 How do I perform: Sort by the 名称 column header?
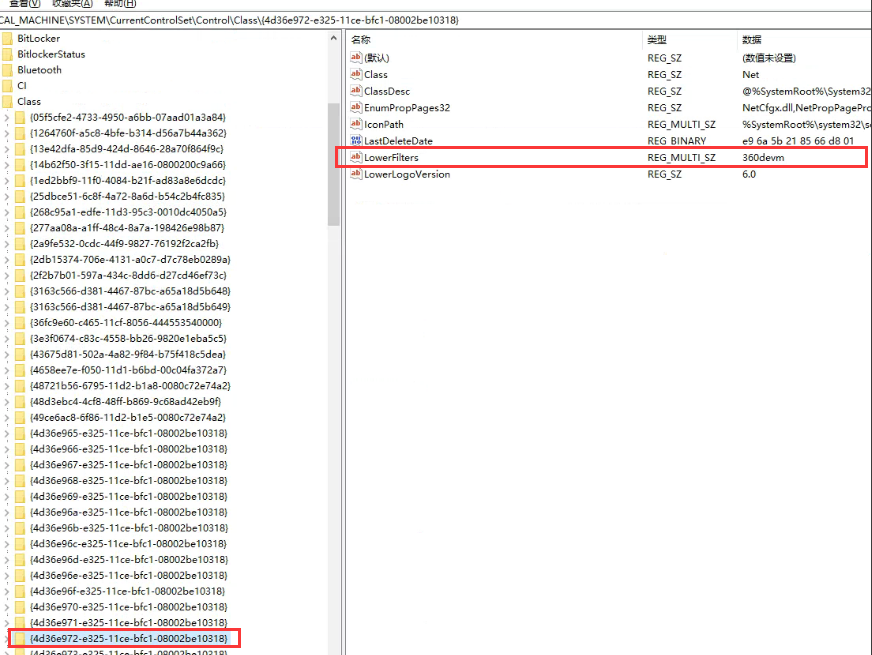click(361, 39)
